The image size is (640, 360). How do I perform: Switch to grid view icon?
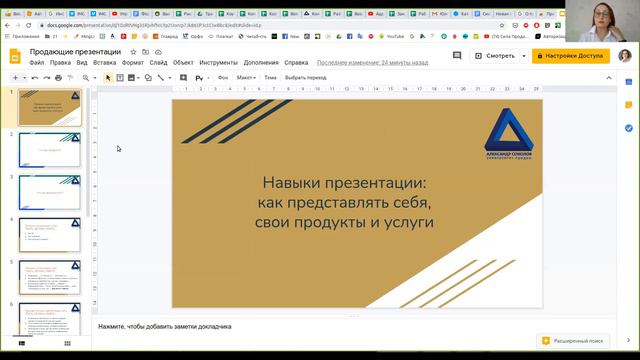(x=67, y=343)
